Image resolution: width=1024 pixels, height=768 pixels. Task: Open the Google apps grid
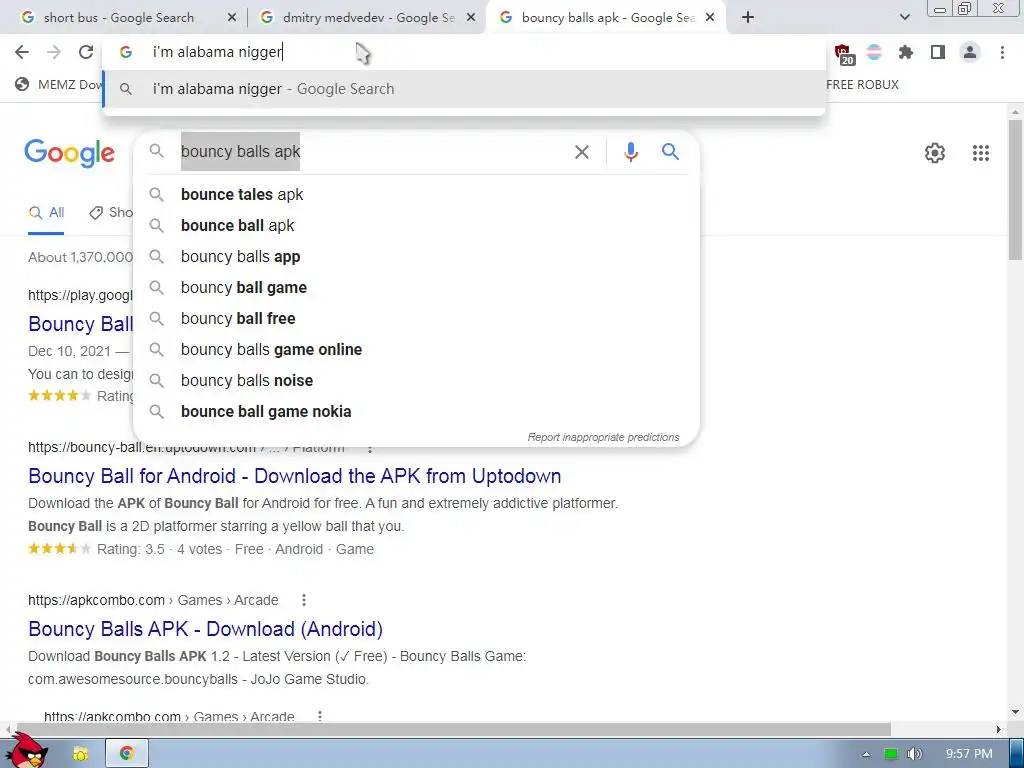(980, 153)
